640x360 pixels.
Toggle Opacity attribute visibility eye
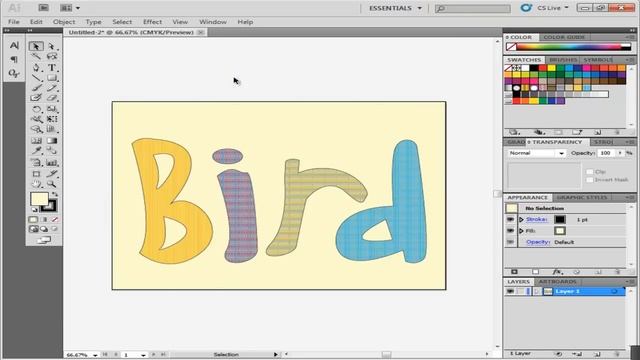point(510,242)
